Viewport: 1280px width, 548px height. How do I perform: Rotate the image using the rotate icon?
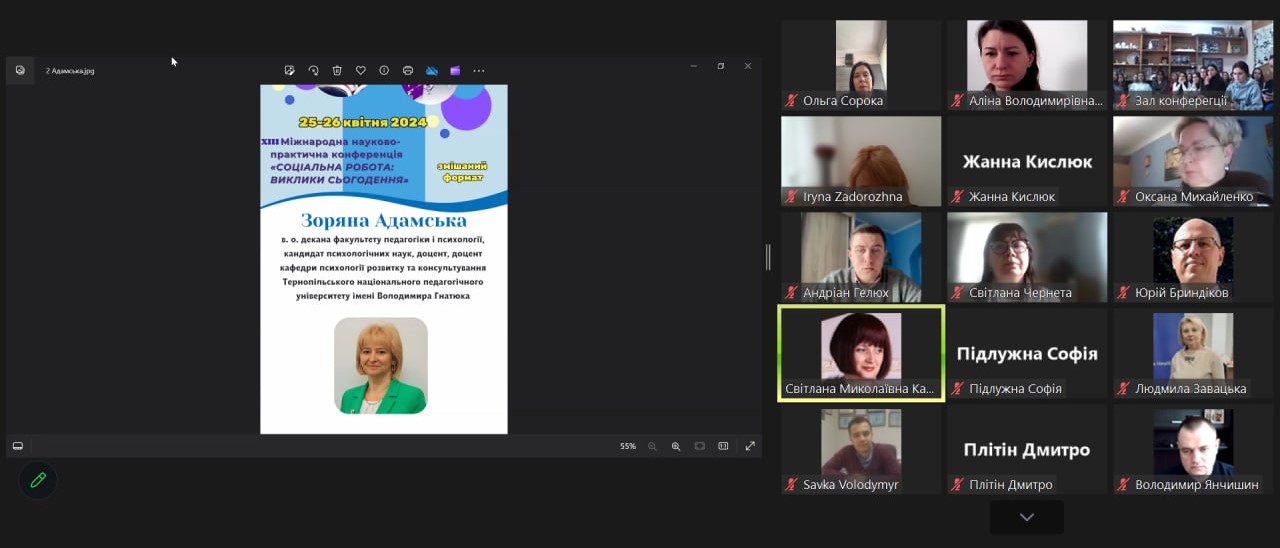click(313, 71)
